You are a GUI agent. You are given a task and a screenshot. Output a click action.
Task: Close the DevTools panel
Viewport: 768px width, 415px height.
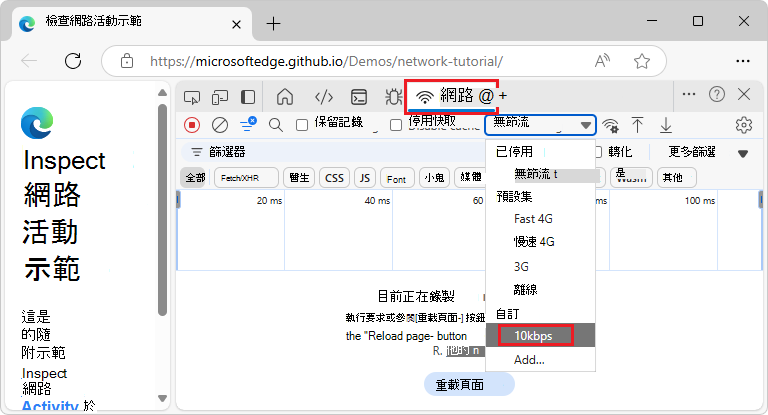(x=744, y=94)
